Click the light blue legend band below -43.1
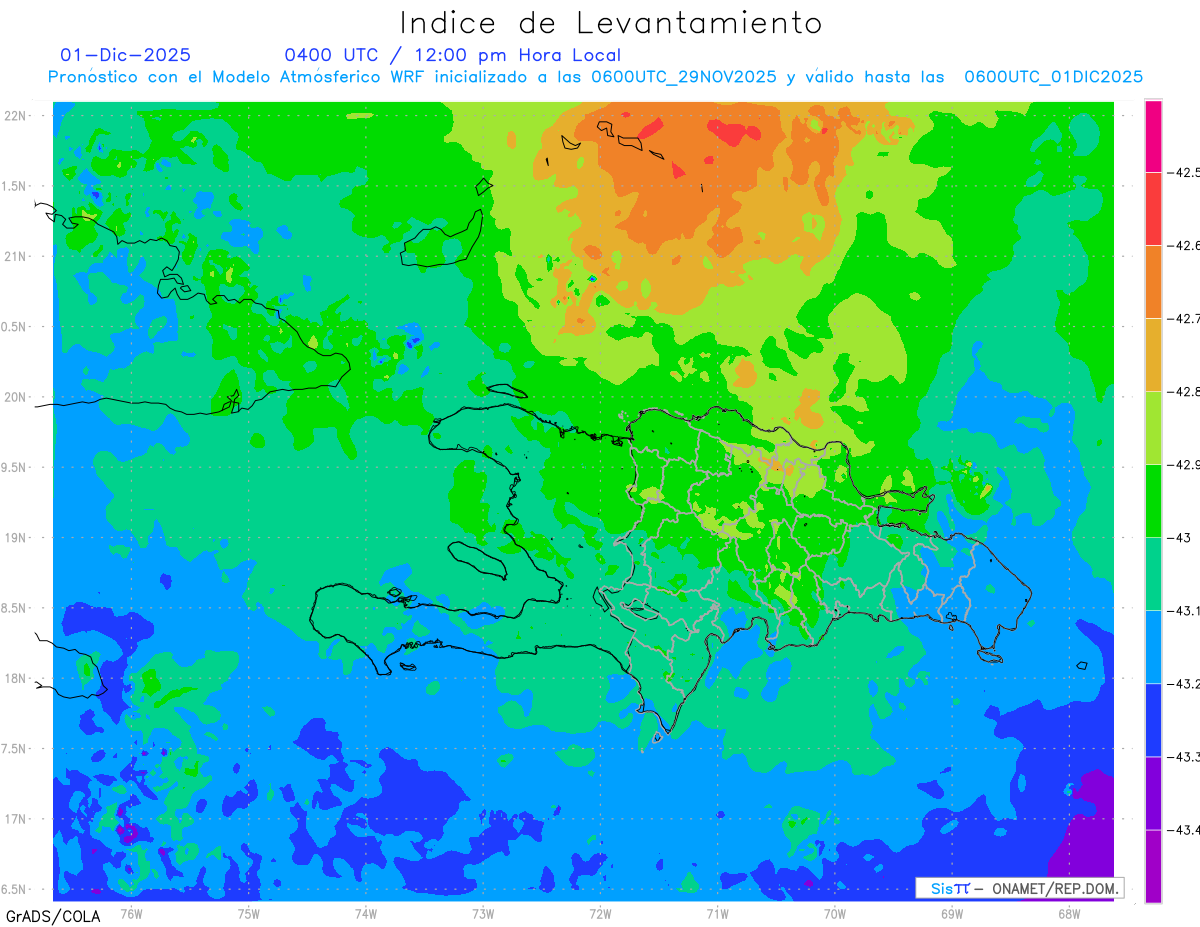Screen dimensions: 1200x927 coord(1153,647)
